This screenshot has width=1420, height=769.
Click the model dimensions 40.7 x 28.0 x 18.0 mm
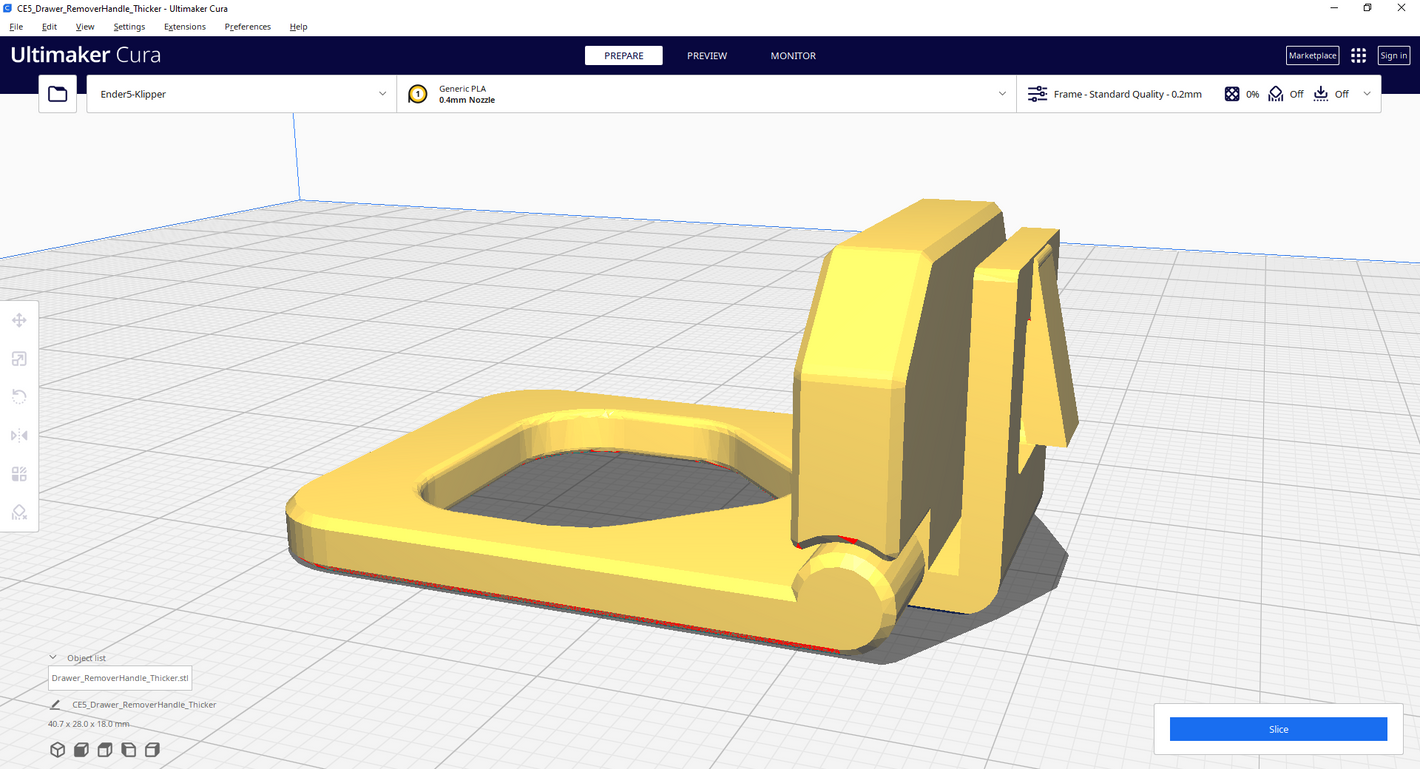pos(88,724)
